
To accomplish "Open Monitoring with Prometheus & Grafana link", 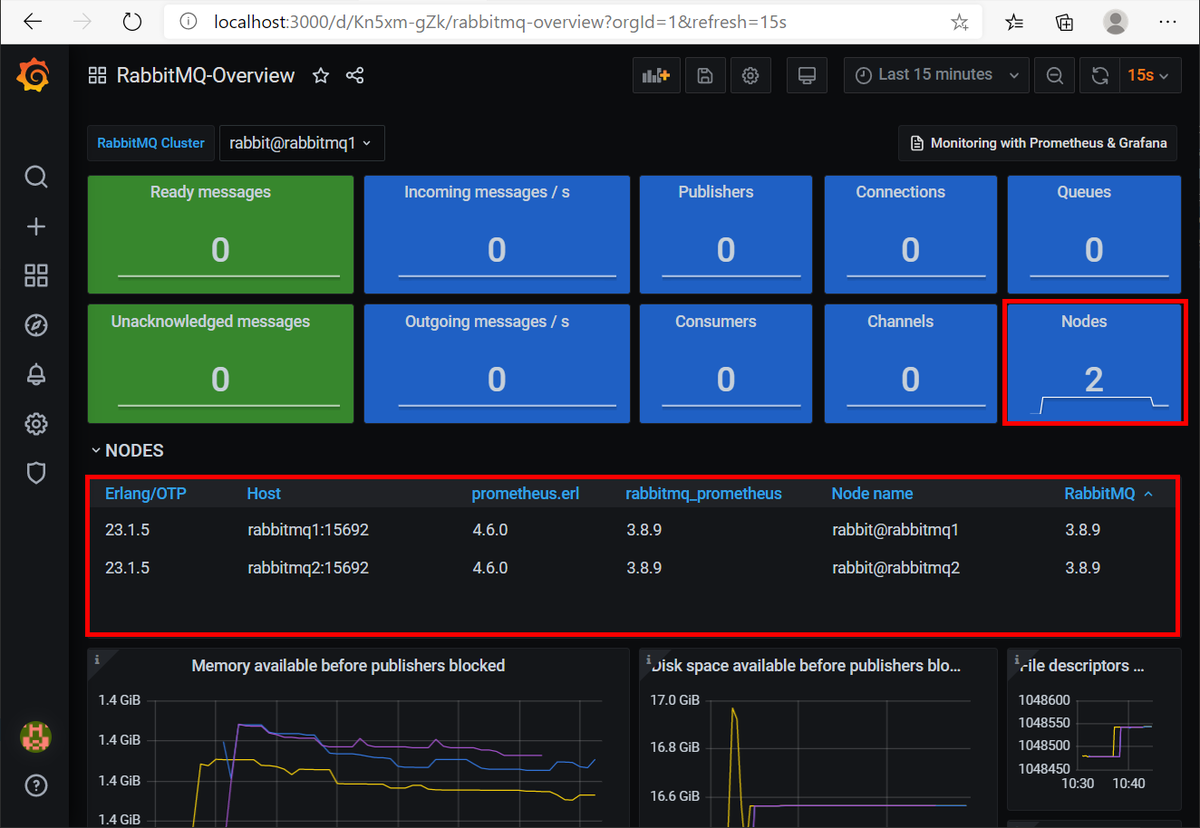I will pos(1037,143).
